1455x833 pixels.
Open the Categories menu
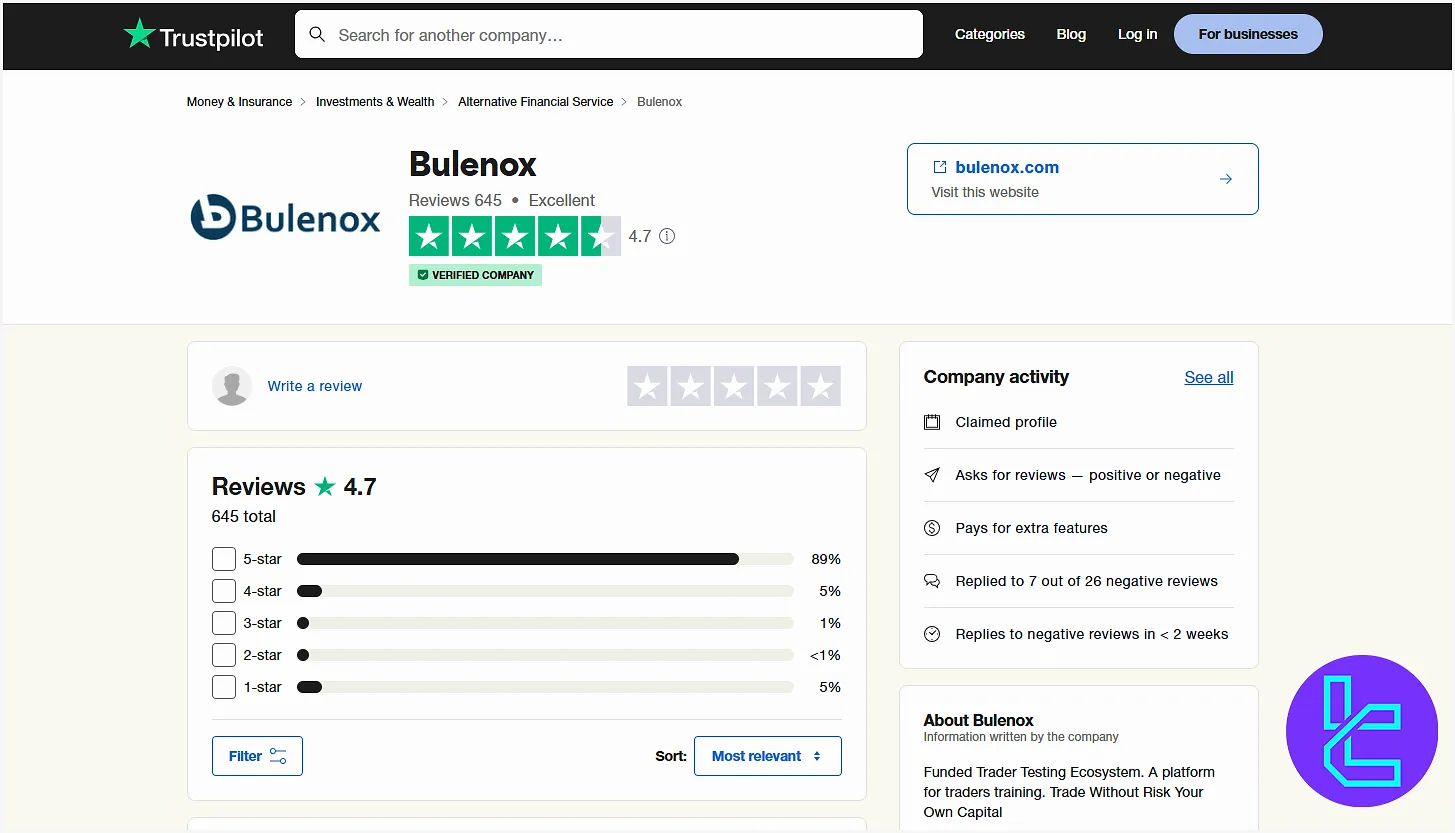click(x=989, y=34)
